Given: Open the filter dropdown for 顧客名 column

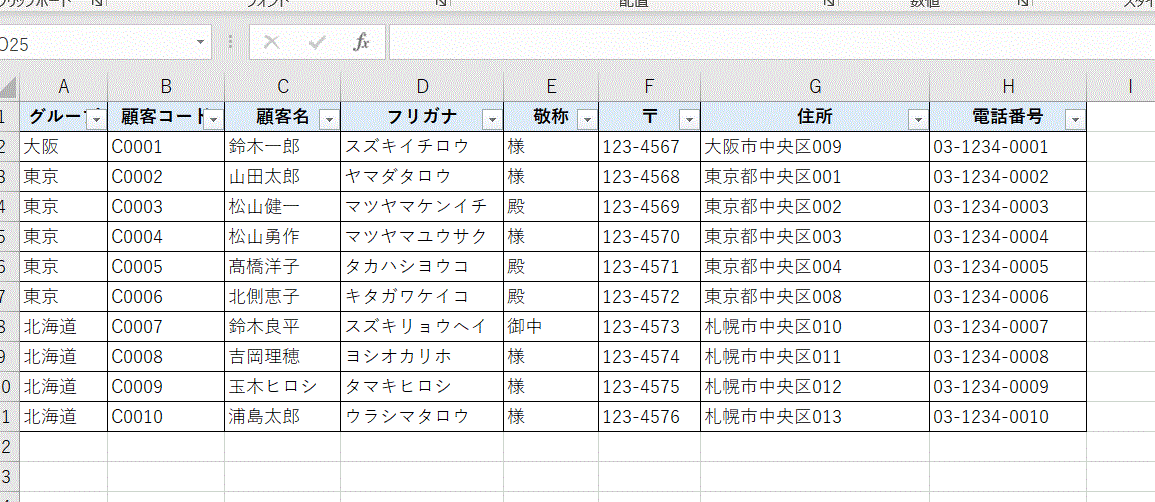Looking at the screenshot, I should (x=329, y=119).
